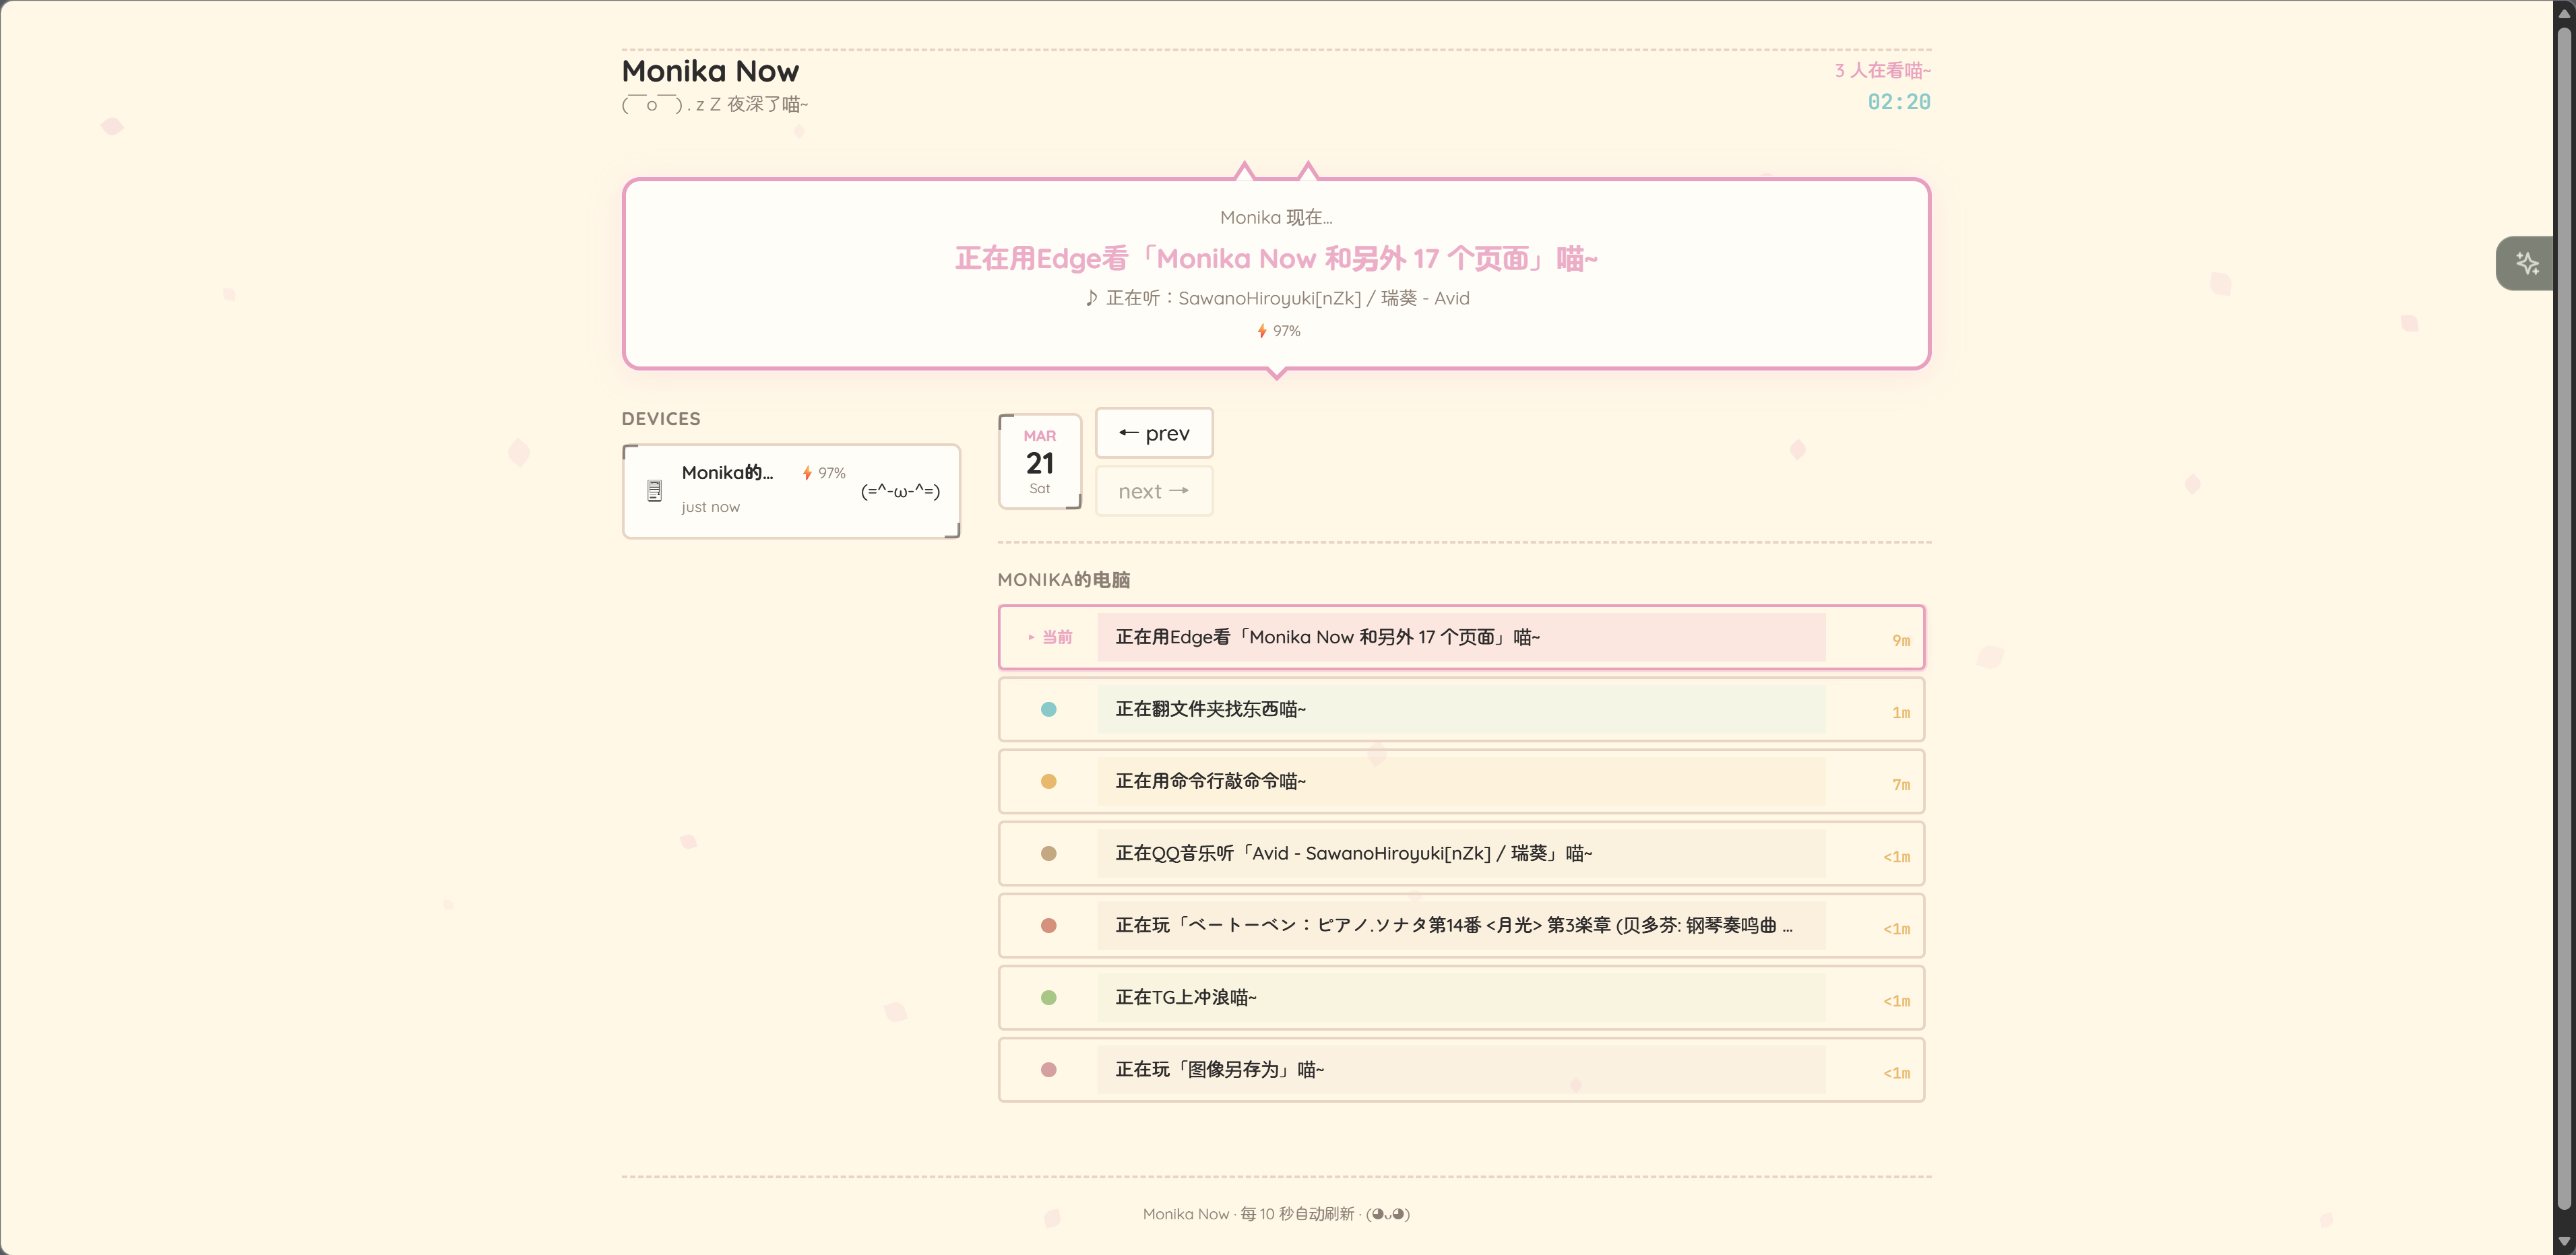Click the green dot on 正在TG上冲浪 row
The image size is (2576, 1255).
(x=1048, y=997)
